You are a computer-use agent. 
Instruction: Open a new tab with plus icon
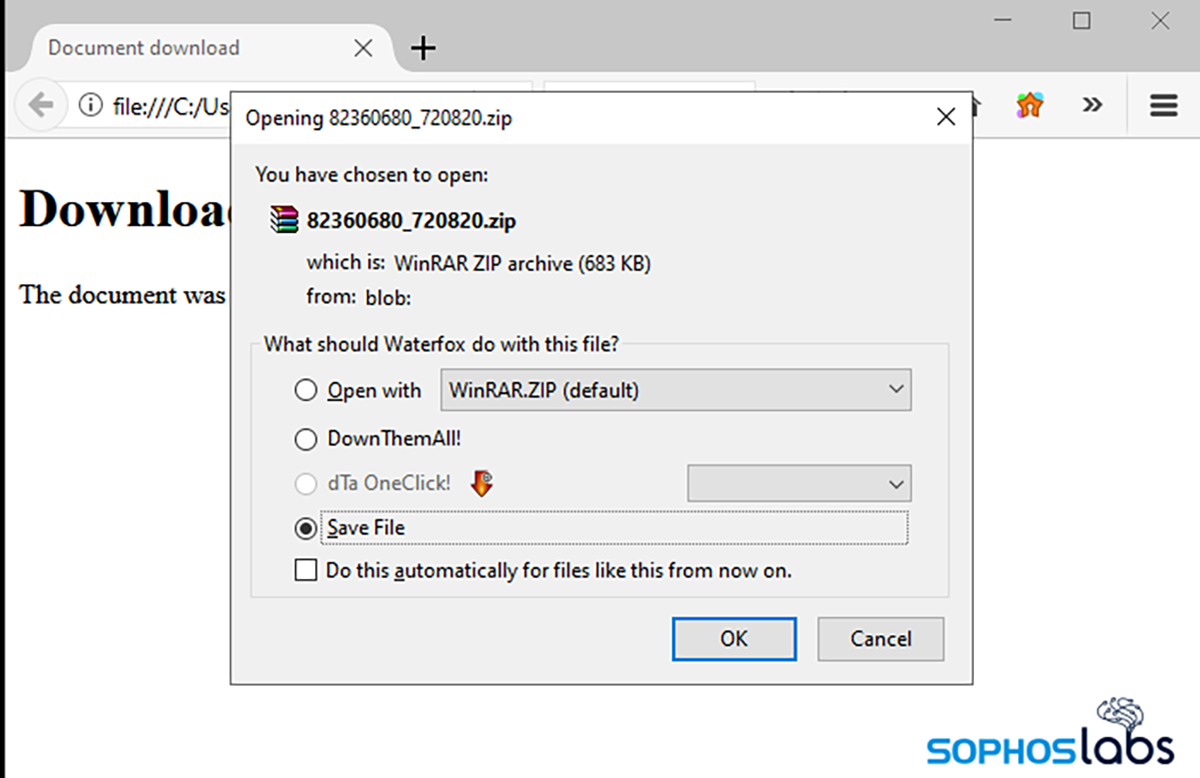[x=424, y=48]
